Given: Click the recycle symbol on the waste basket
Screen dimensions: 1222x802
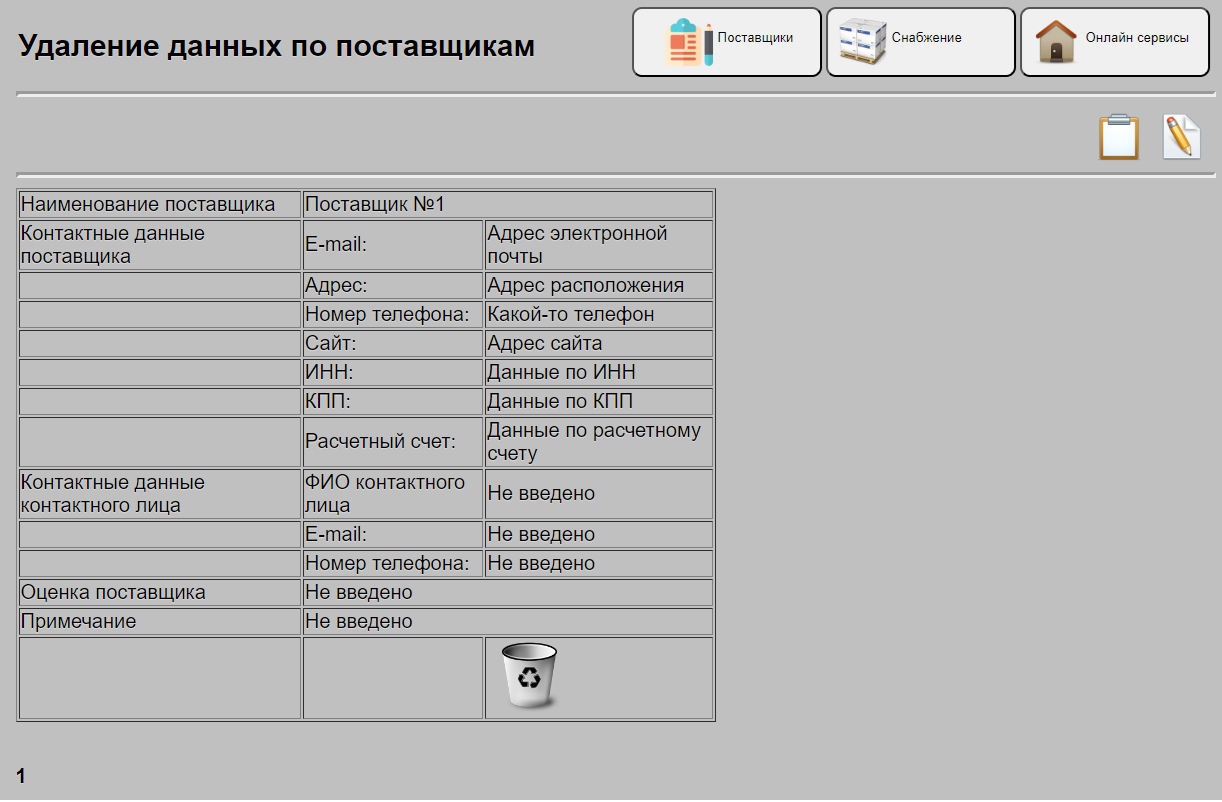Looking at the screenshot, I should click(529, 676).
